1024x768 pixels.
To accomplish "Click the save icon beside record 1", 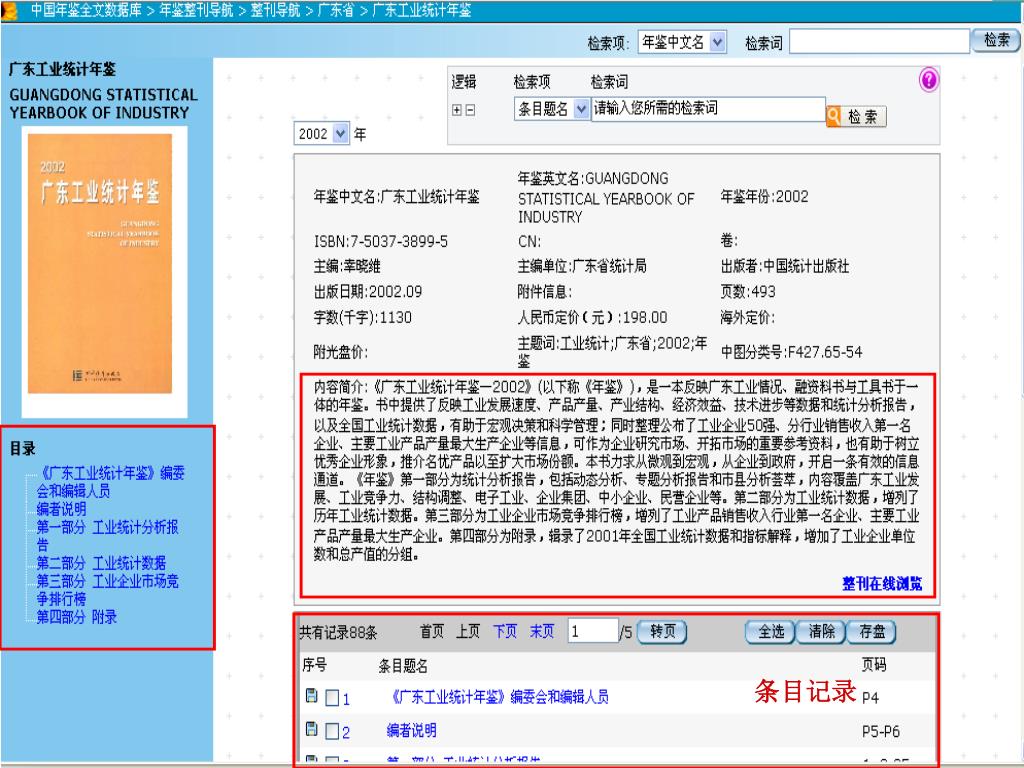I will (x=310, y=697).
